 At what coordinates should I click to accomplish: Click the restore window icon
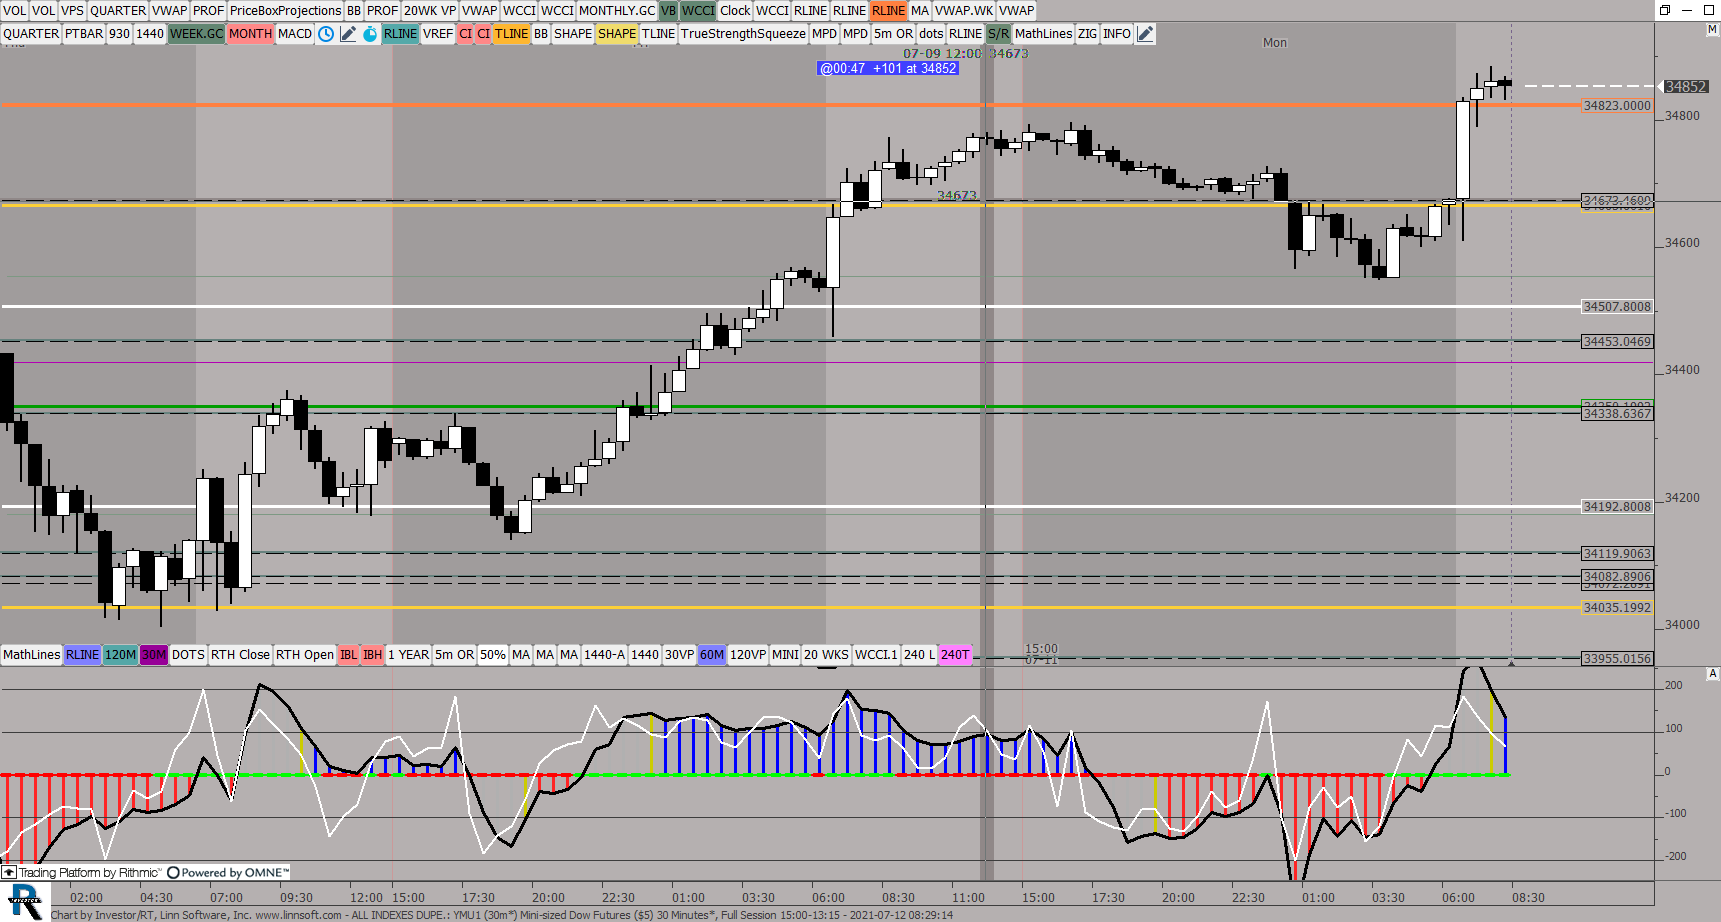(1665, 10)
